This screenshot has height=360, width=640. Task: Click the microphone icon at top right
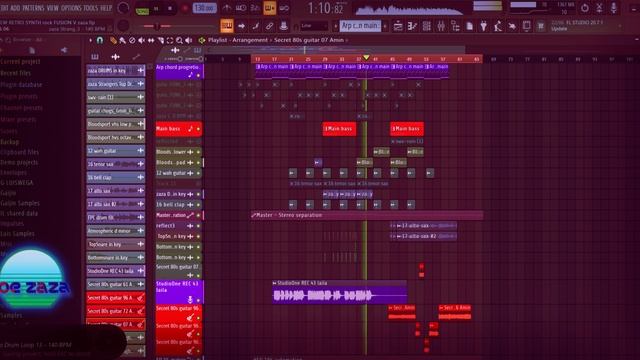pyautogui.click(x=613, y=8)
